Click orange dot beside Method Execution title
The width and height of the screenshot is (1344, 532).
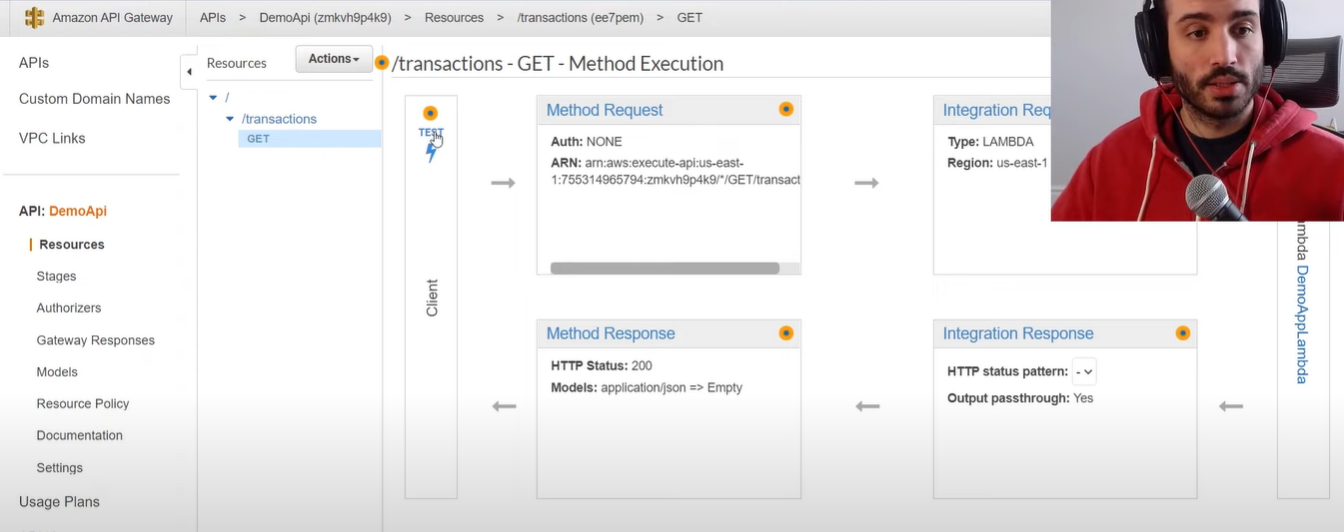381,63
